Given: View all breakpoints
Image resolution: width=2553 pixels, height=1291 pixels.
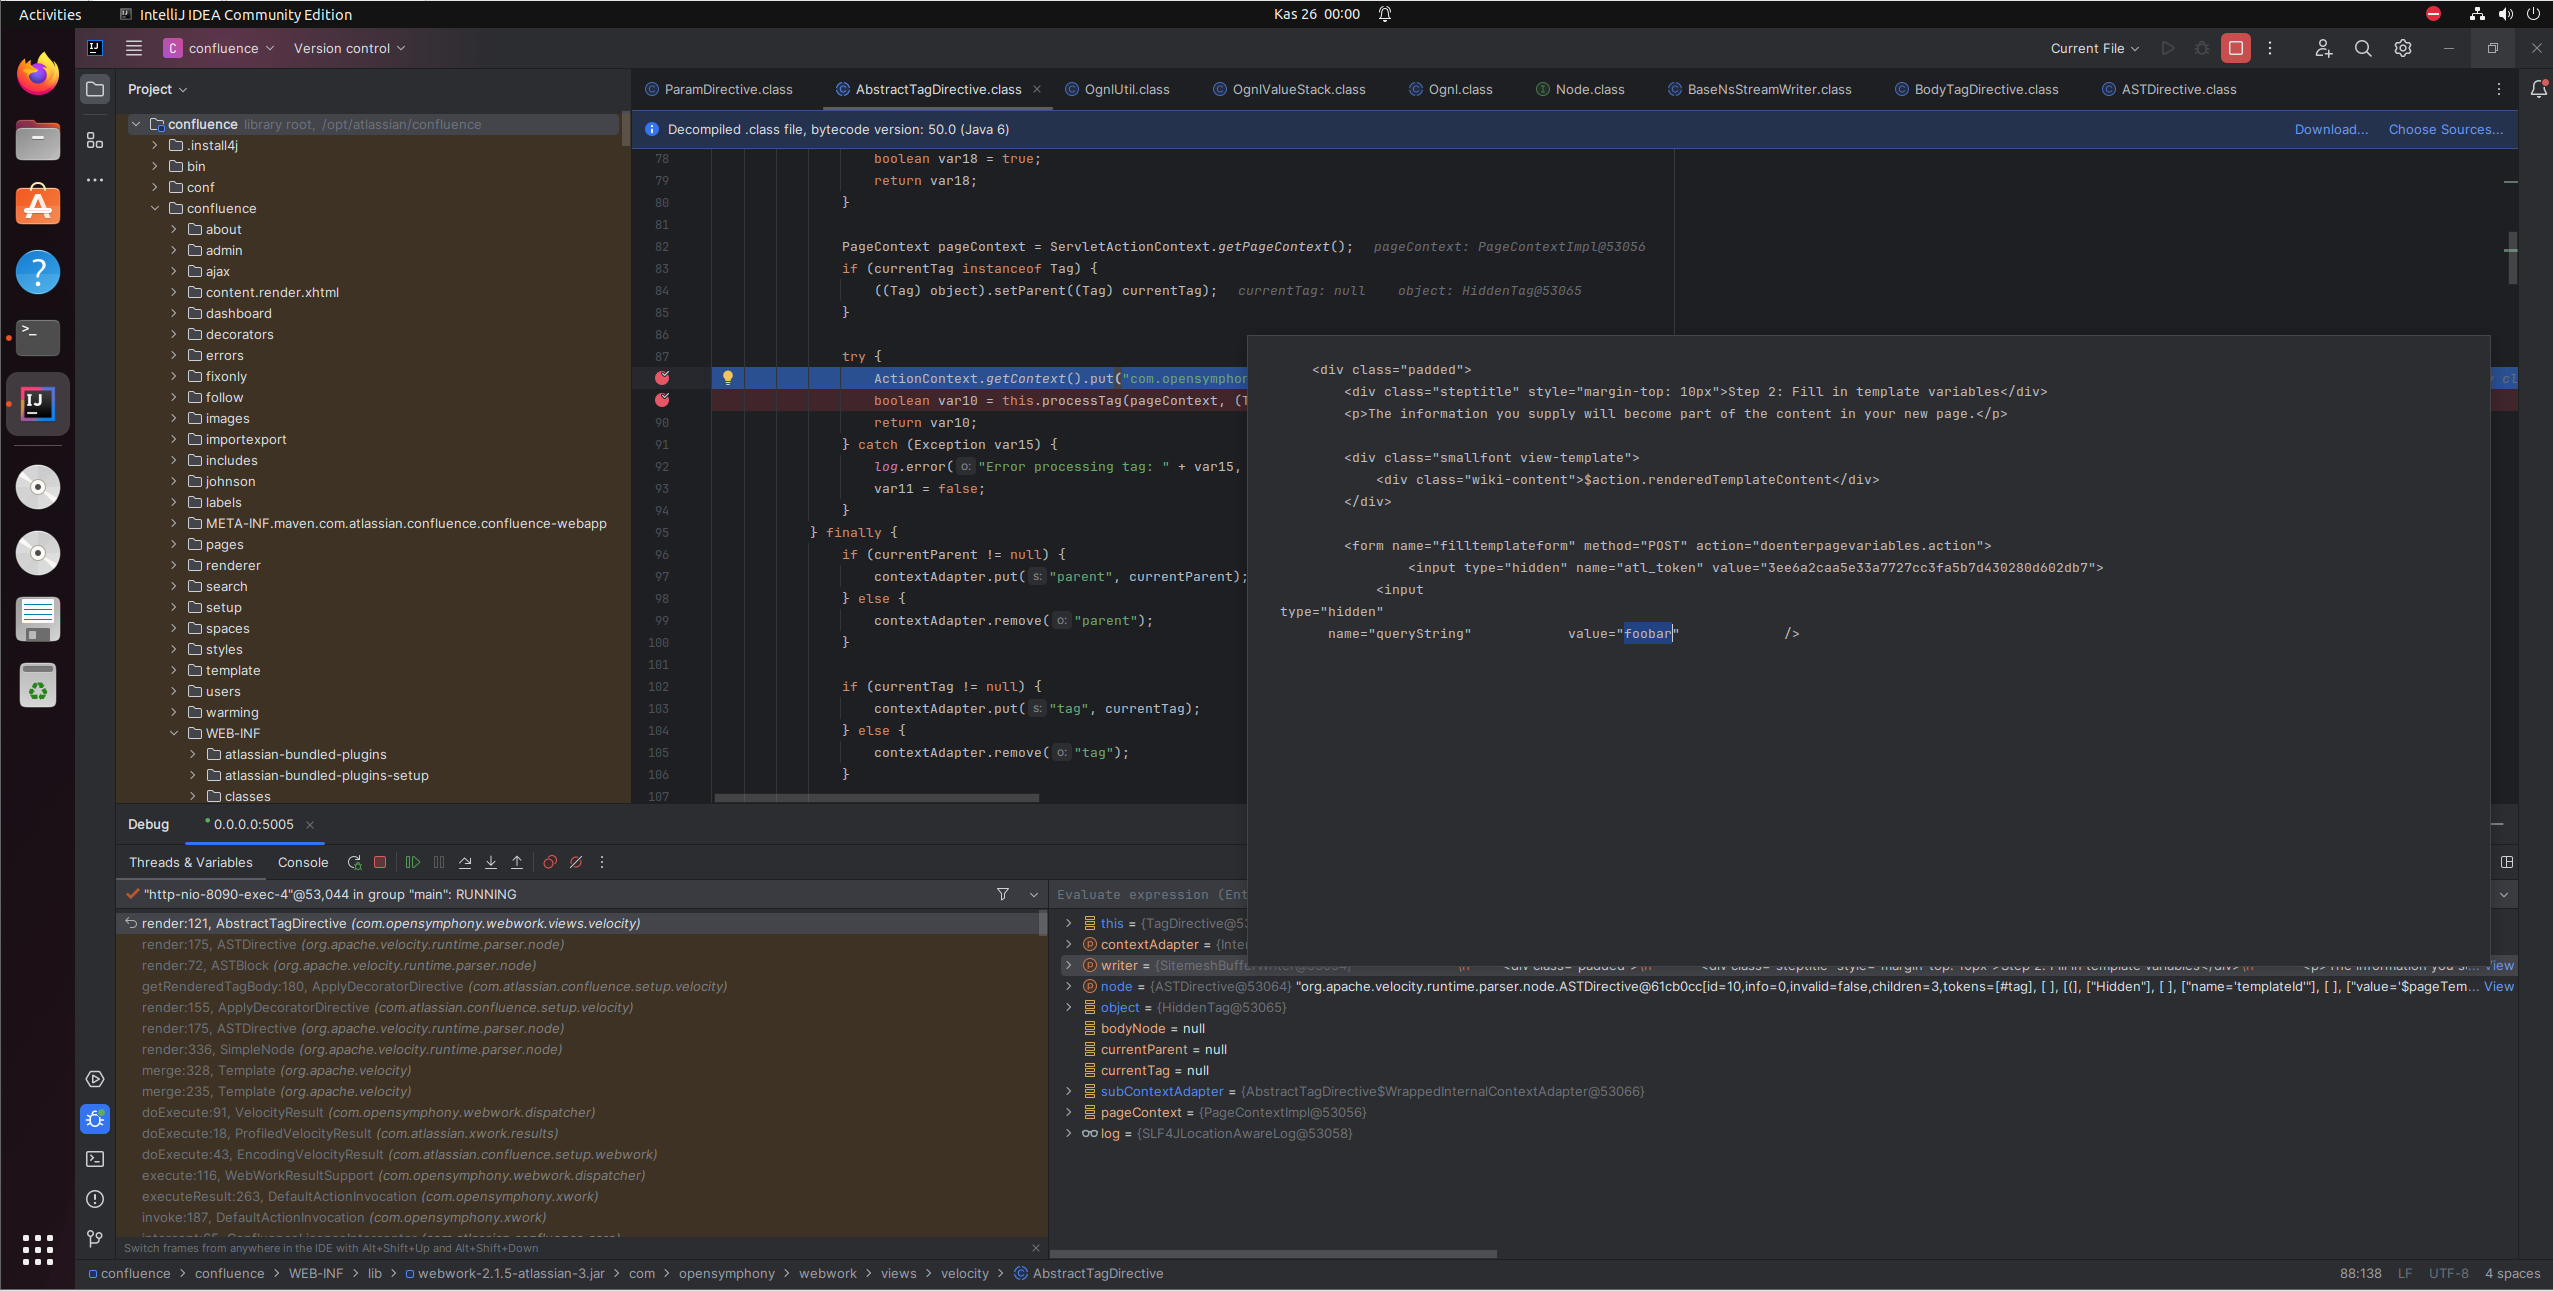Looking at the screenshot, I should click(x=550, y=862).
